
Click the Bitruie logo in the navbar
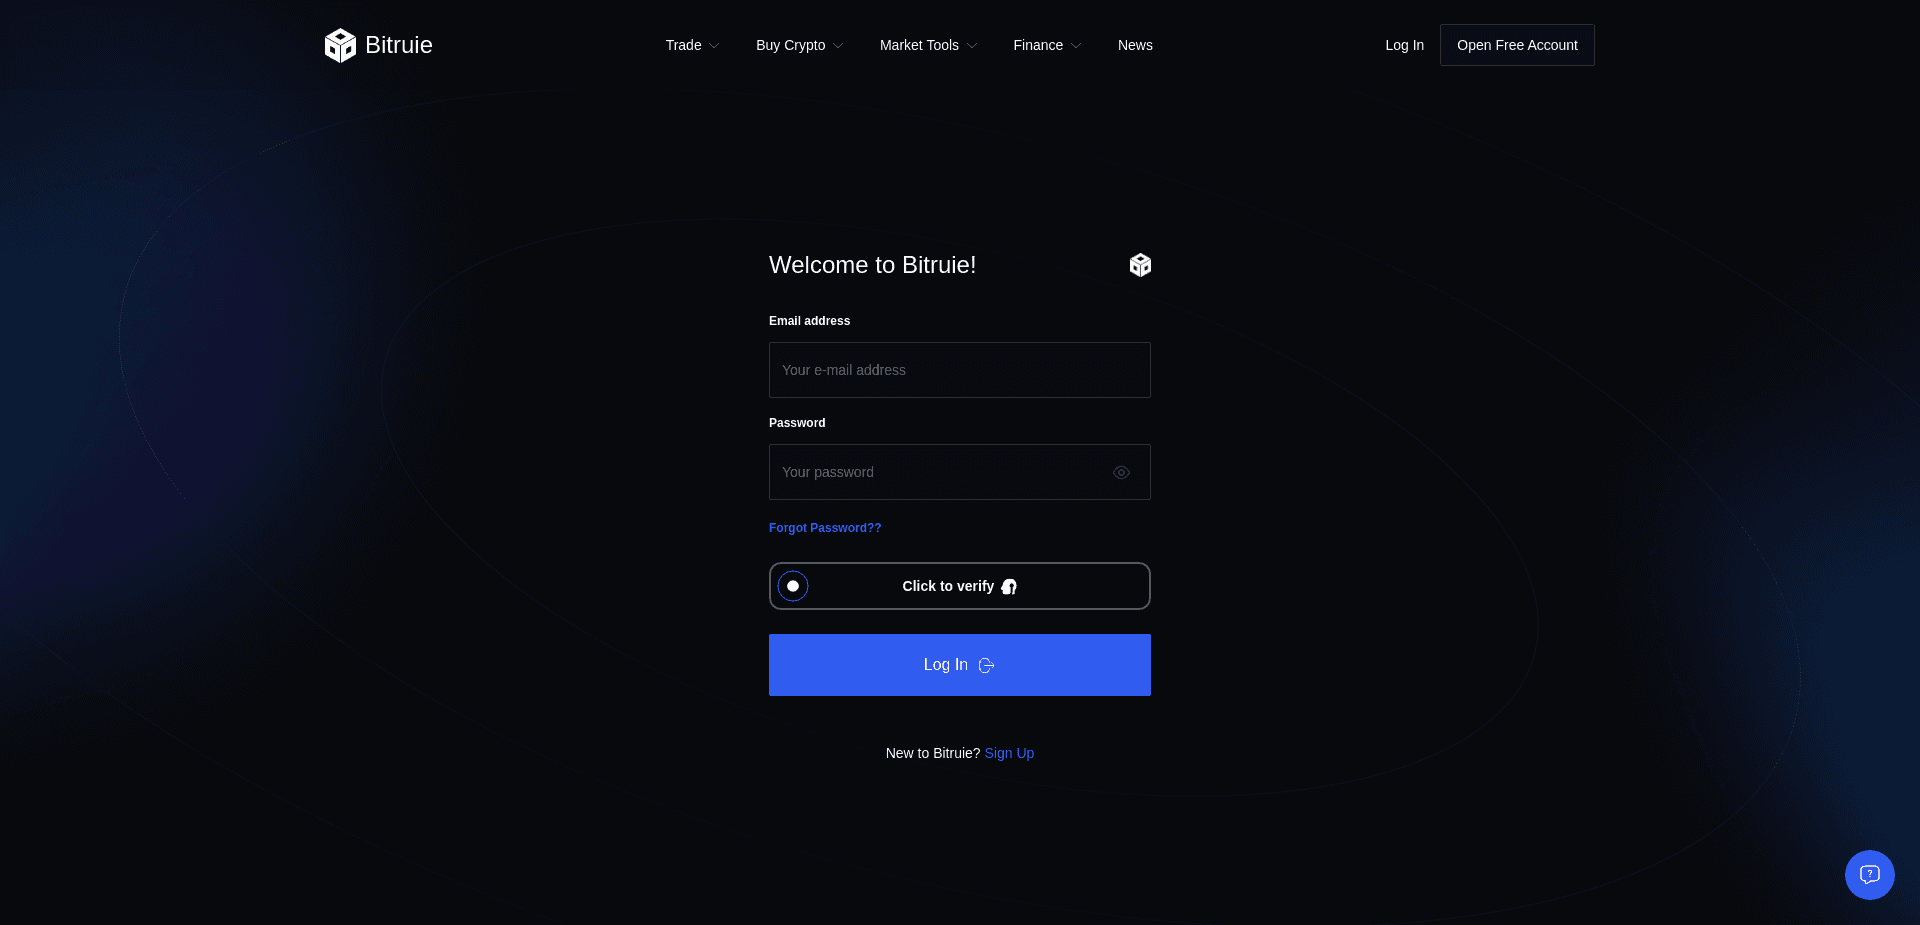coord(378,45)
